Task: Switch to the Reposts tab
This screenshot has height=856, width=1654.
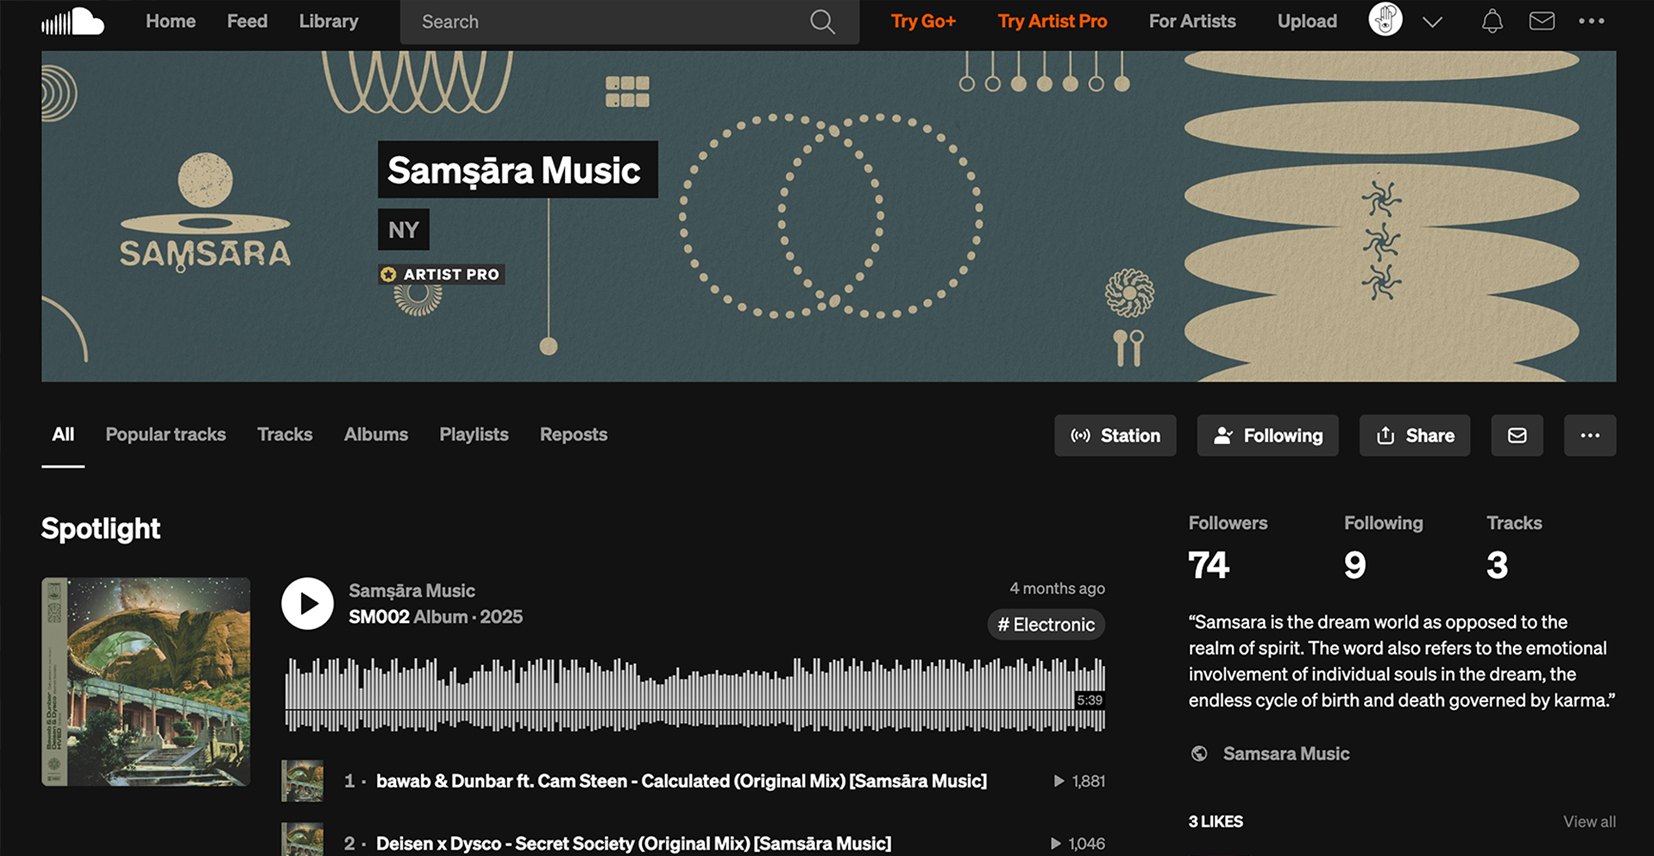Action: [x=574, y=435]
